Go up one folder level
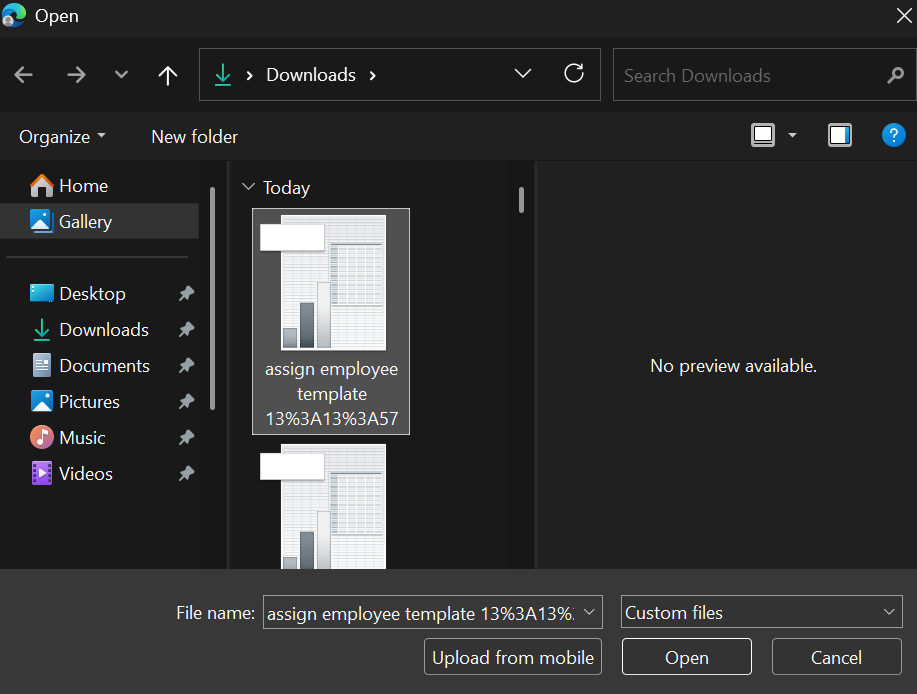 [x=168, y=75]
